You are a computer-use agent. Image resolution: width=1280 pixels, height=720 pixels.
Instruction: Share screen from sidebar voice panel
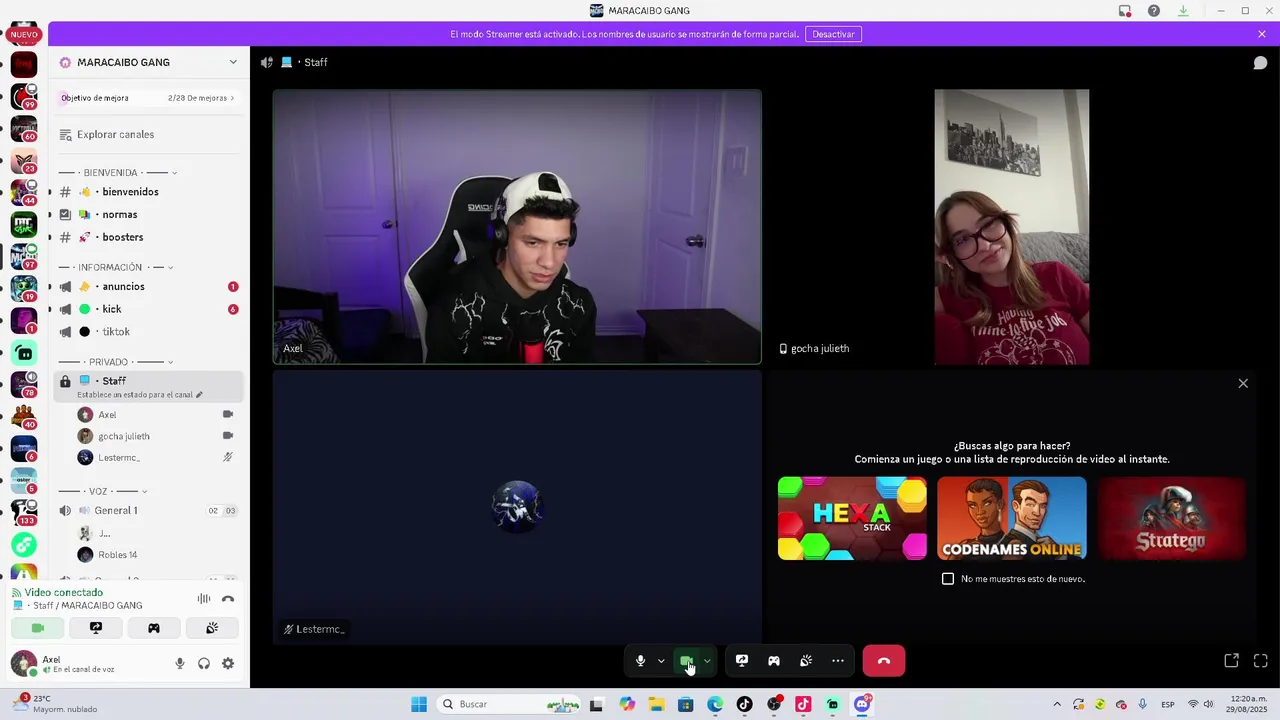click(96, 628)
